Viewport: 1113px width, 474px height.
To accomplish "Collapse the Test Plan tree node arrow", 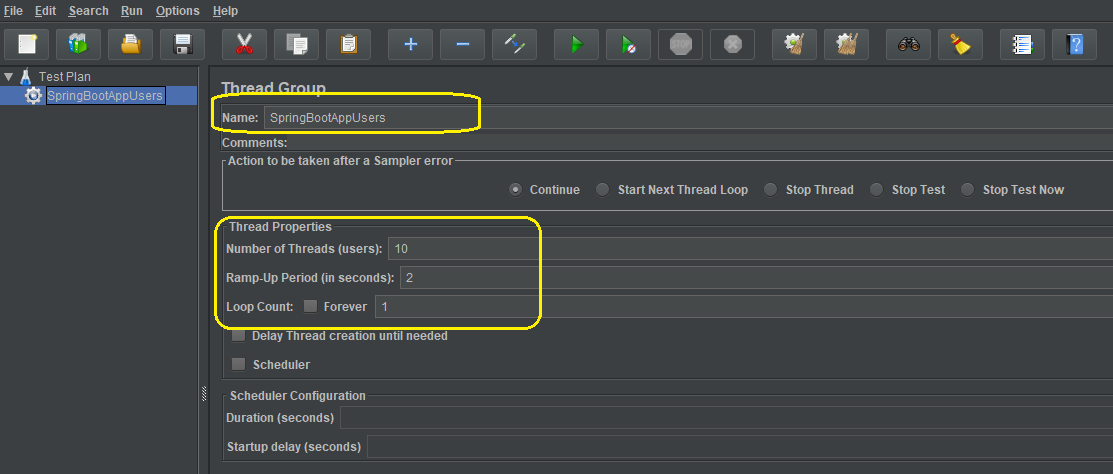I will tap(9, 76).
